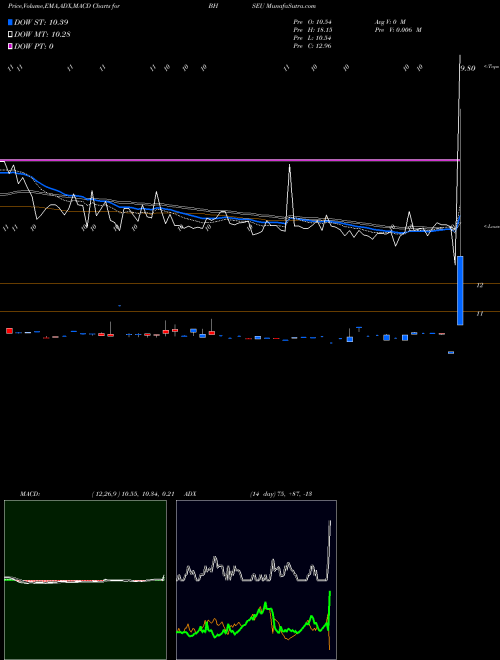
Task: Click the small blue candle below the latest bar
Action: click(x=451, y=352)
